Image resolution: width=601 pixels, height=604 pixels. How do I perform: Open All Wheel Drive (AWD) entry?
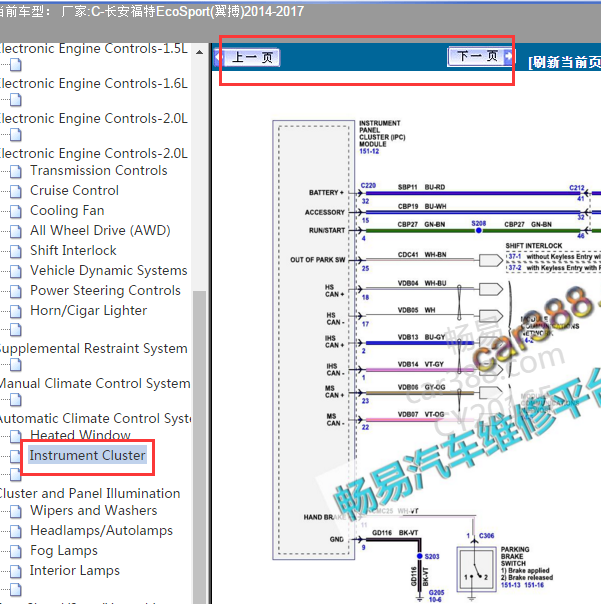pos(100,230)
